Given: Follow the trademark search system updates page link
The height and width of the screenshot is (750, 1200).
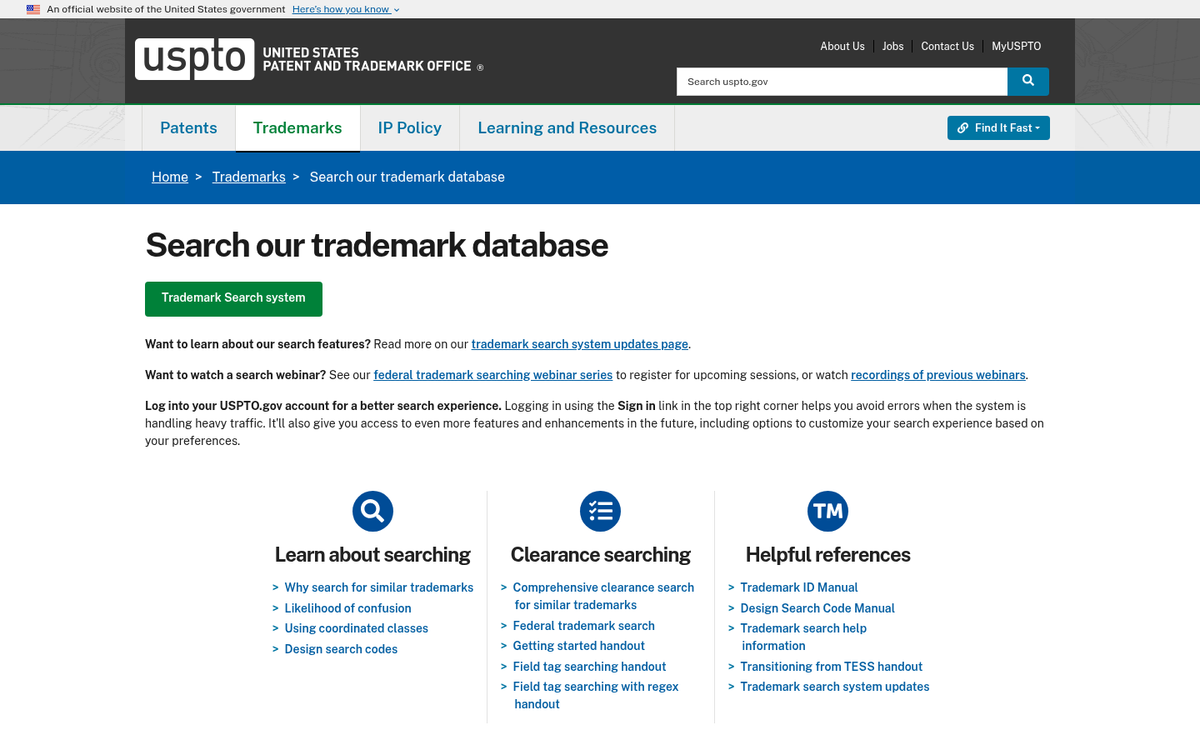Looking at the screenshot, I should (579, 344).
